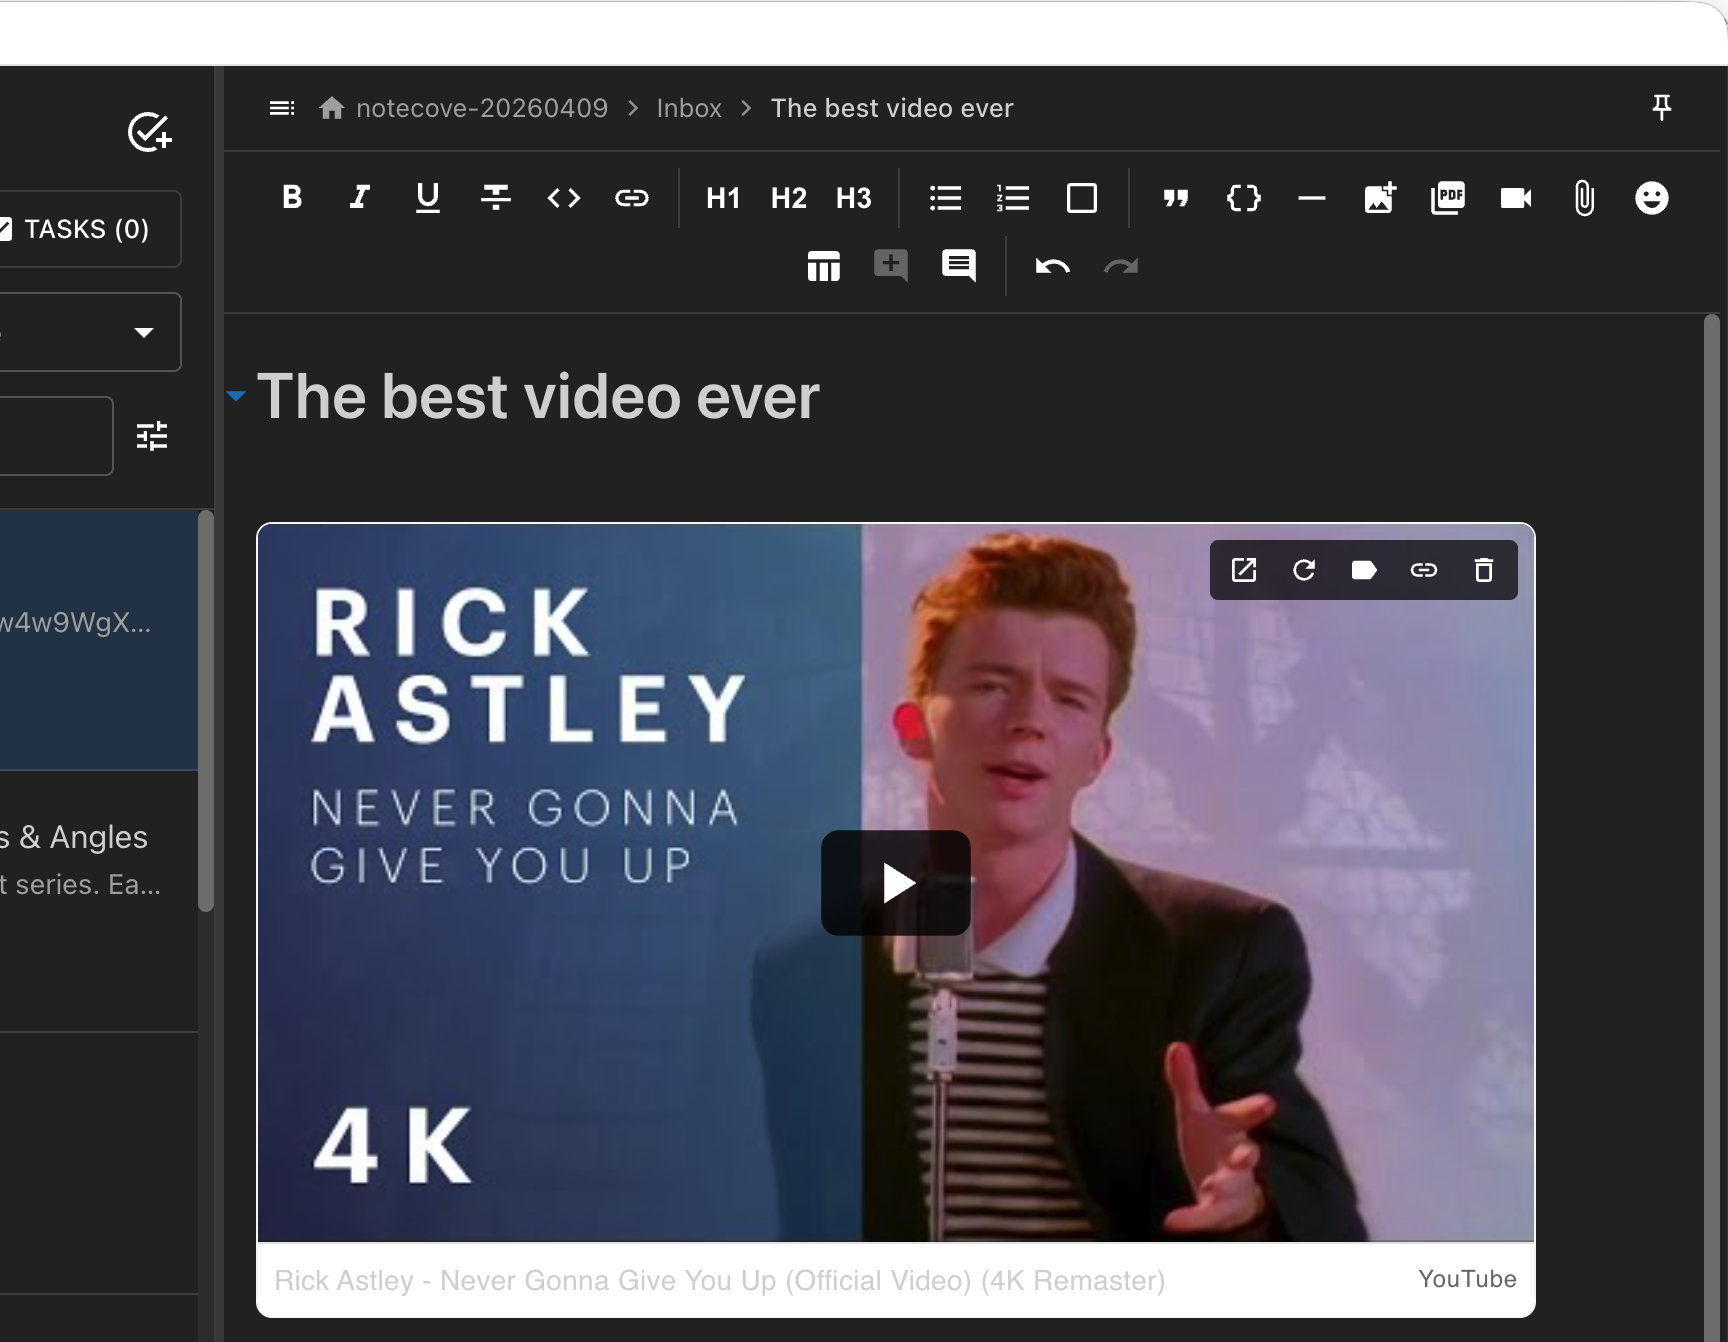Image resolution: width=1728 pixels, height=1342 pixels.
Task: Insert a hyperlink from the toolbar
Action: point(632,198)
